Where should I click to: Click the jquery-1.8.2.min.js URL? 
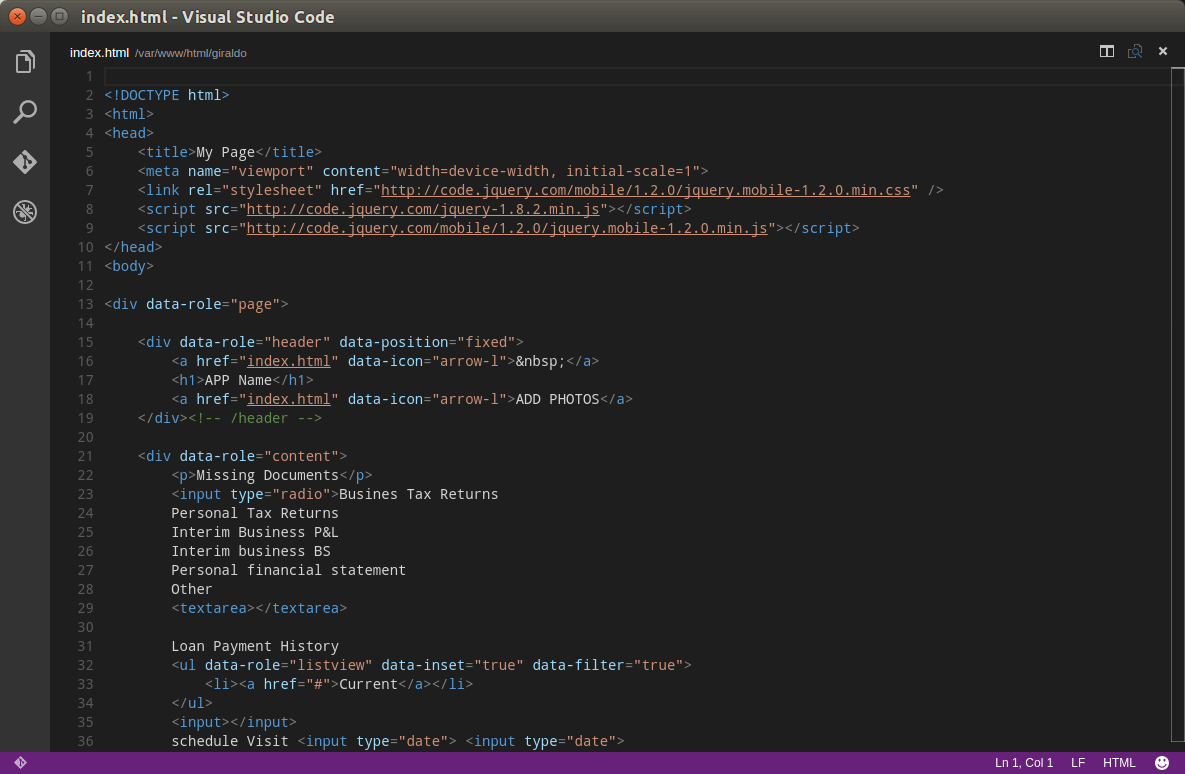coord(422,209)
